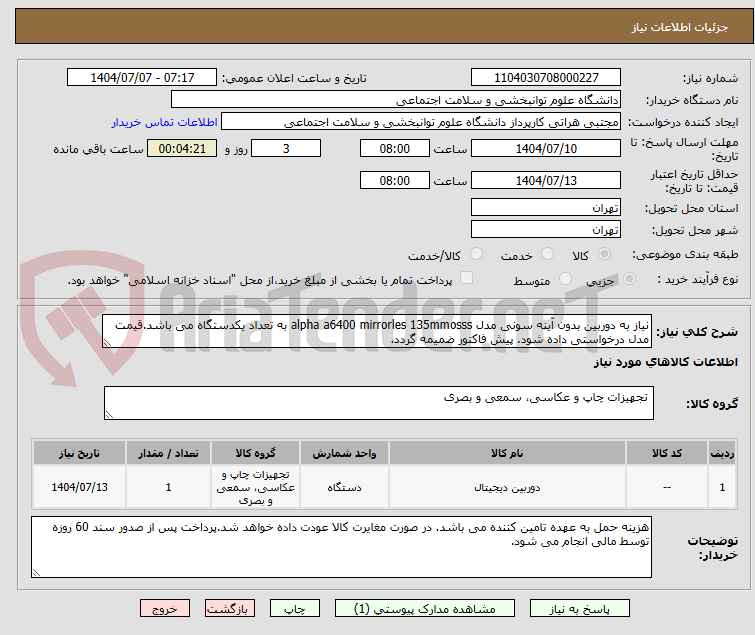Image resolution: width=755 pixels, height=635 pixels.
Task: Click the resize grip of description textarea
Action: (107, 343)
